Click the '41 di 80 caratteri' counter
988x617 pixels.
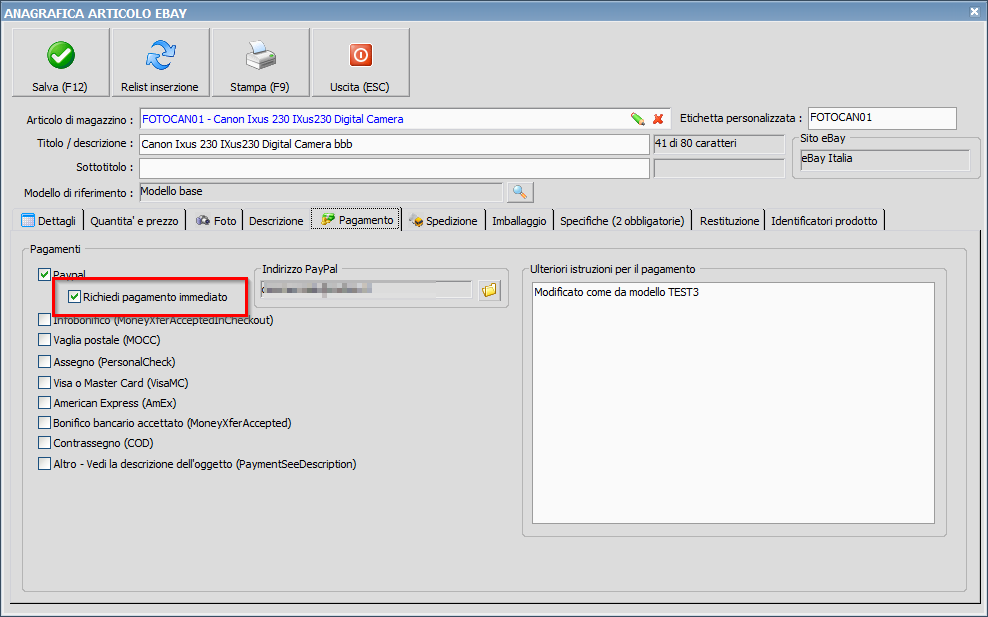click(718, 144)
